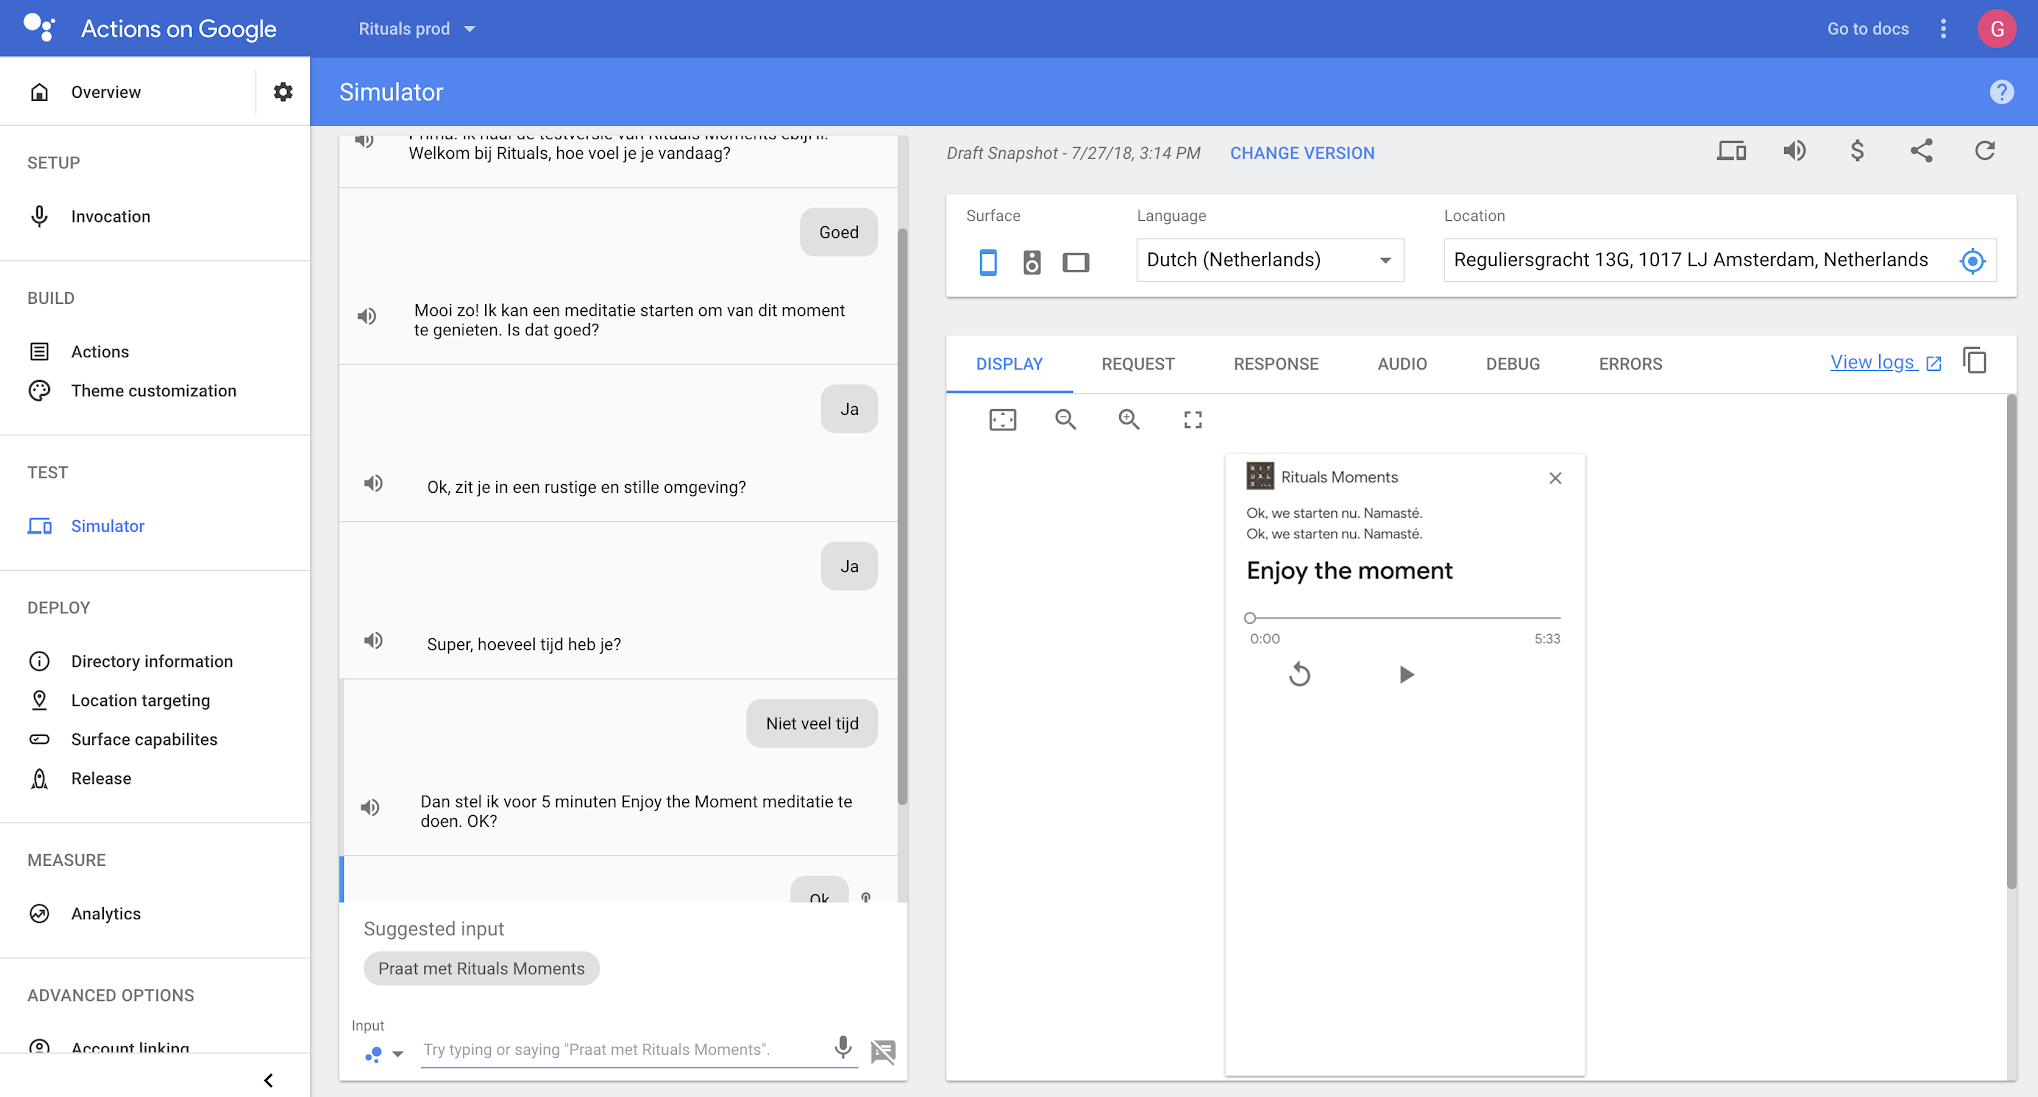Image resolution: width=2038 pixels, height=1097 pixels.
Task: Open Location targeting
Action: (x=140, y=700)
